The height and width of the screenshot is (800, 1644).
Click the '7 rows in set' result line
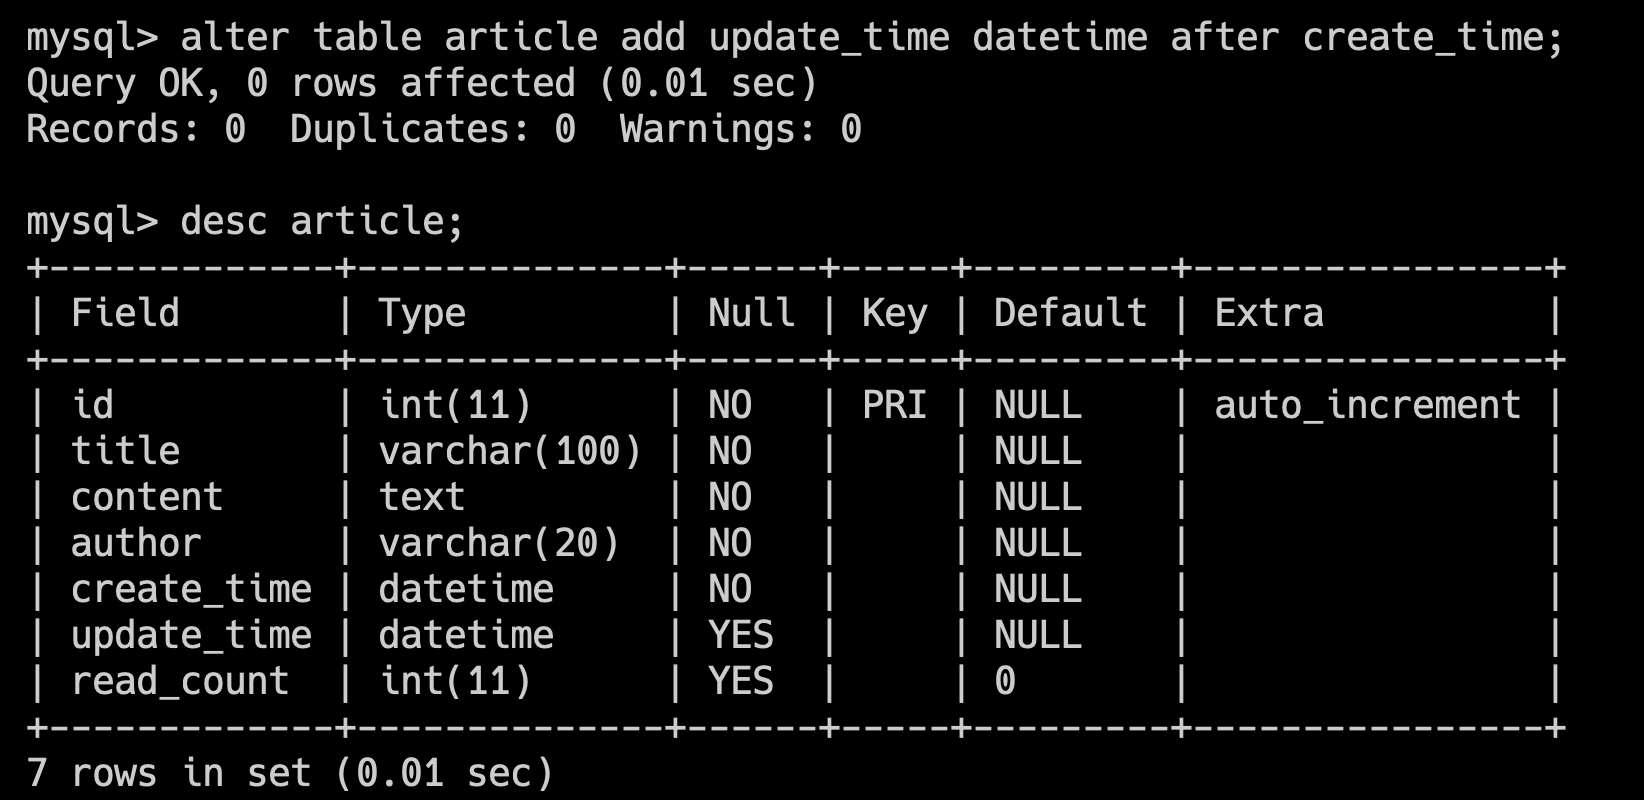(290, 774)
